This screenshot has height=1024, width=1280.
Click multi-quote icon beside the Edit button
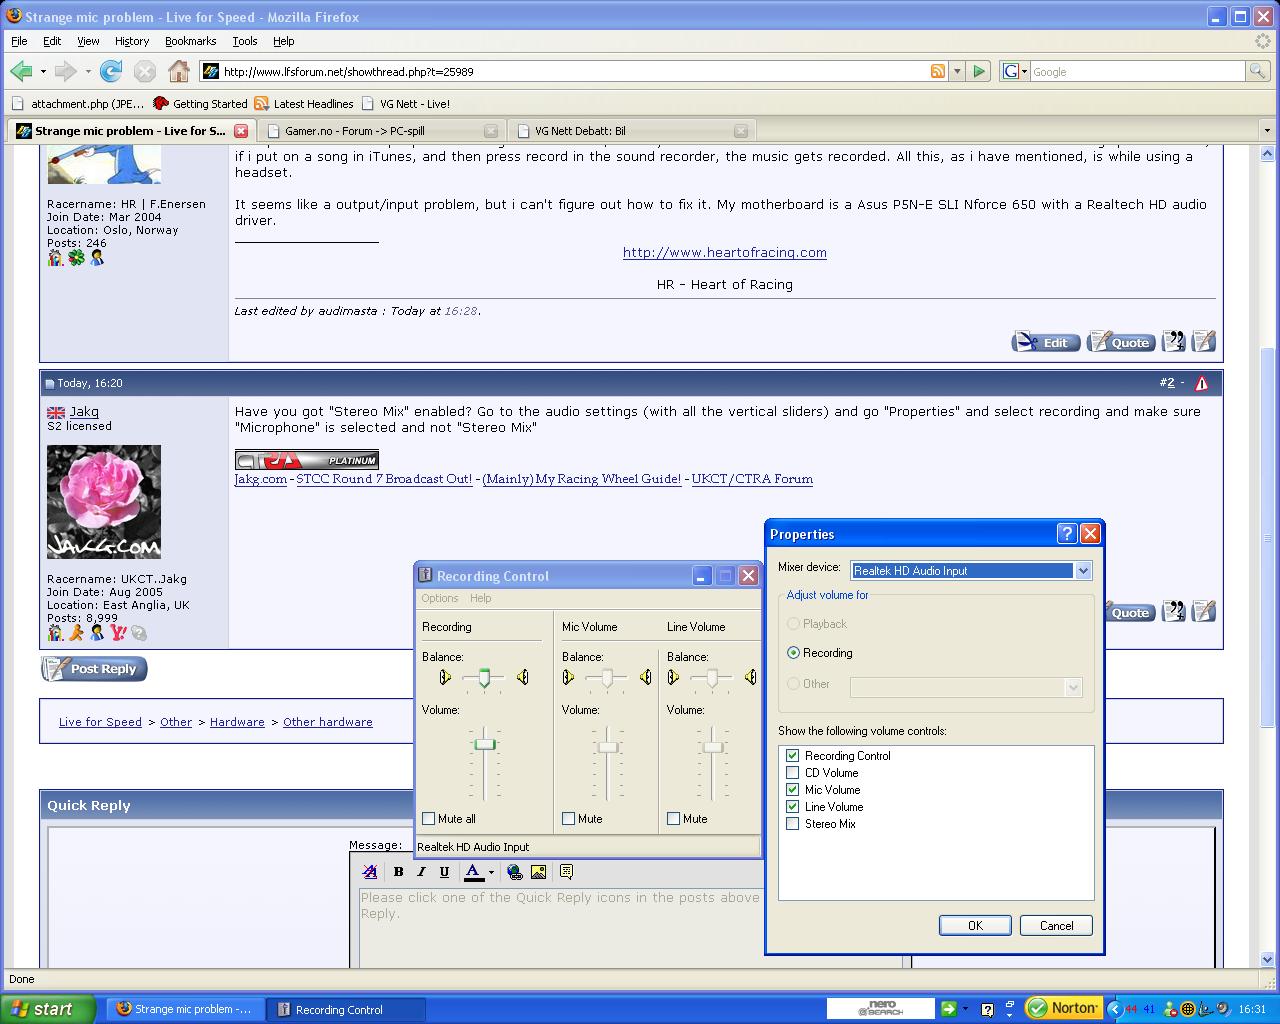(1174, 342)
